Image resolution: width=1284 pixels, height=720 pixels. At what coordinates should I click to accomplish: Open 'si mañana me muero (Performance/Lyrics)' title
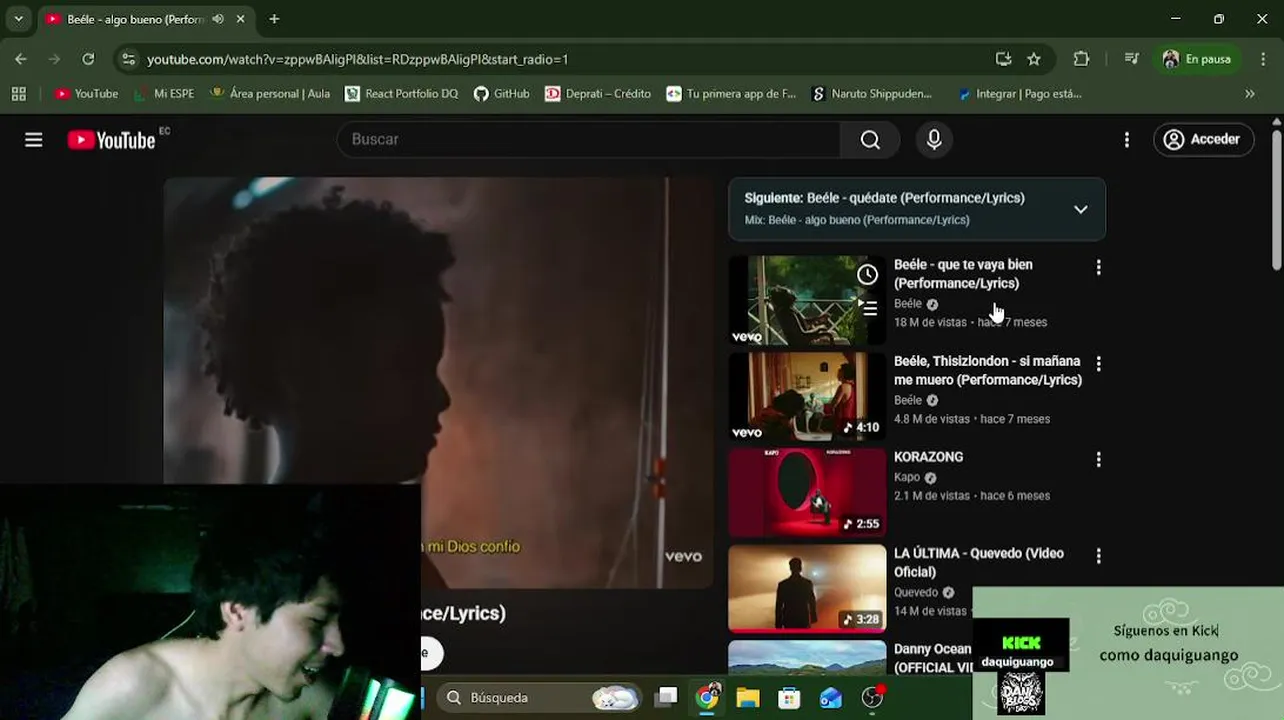(988, 370)
